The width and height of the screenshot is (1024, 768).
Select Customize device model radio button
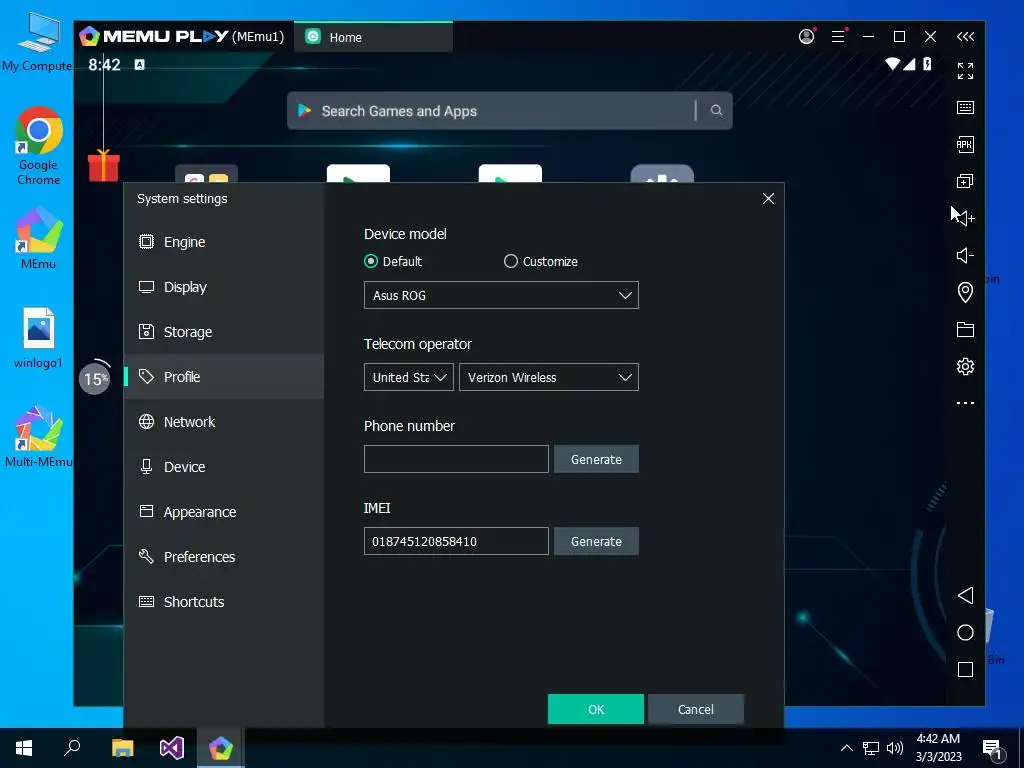(511, 261)
